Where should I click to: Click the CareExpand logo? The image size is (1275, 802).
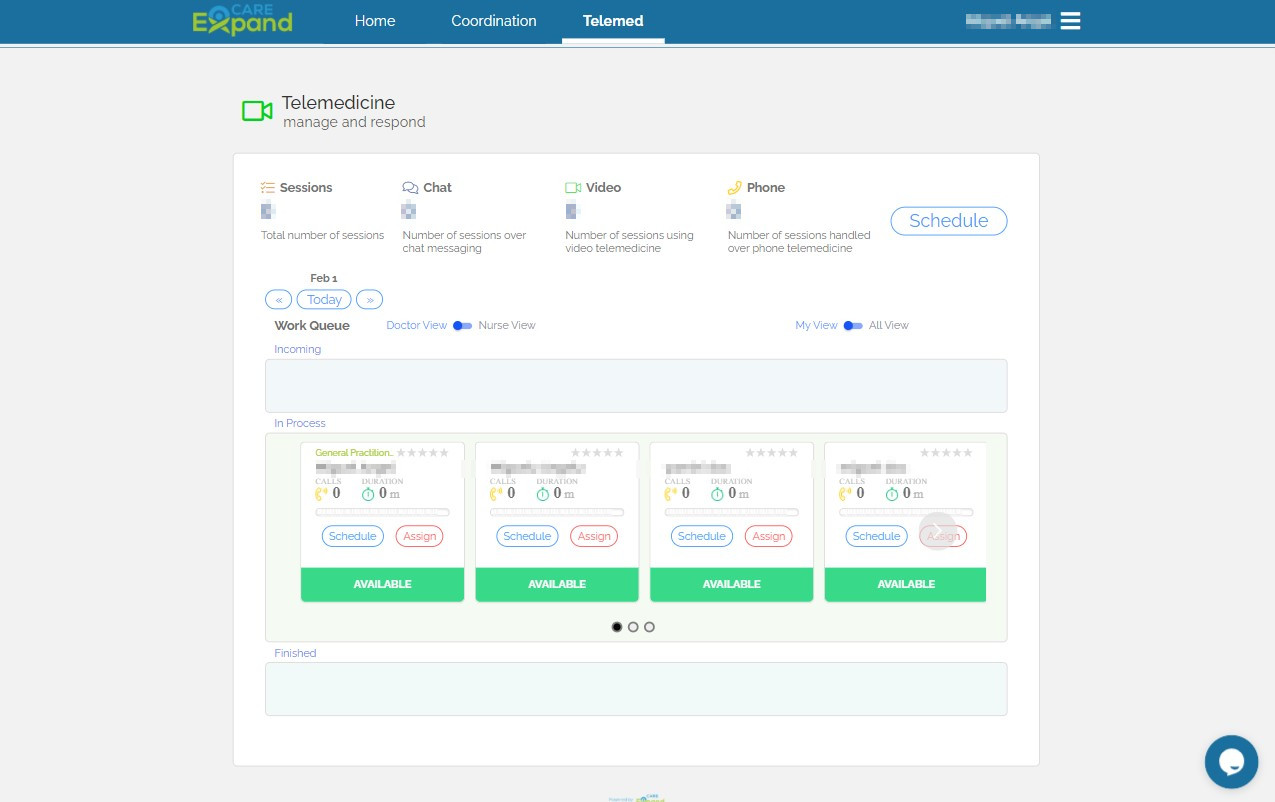[242, 20]
